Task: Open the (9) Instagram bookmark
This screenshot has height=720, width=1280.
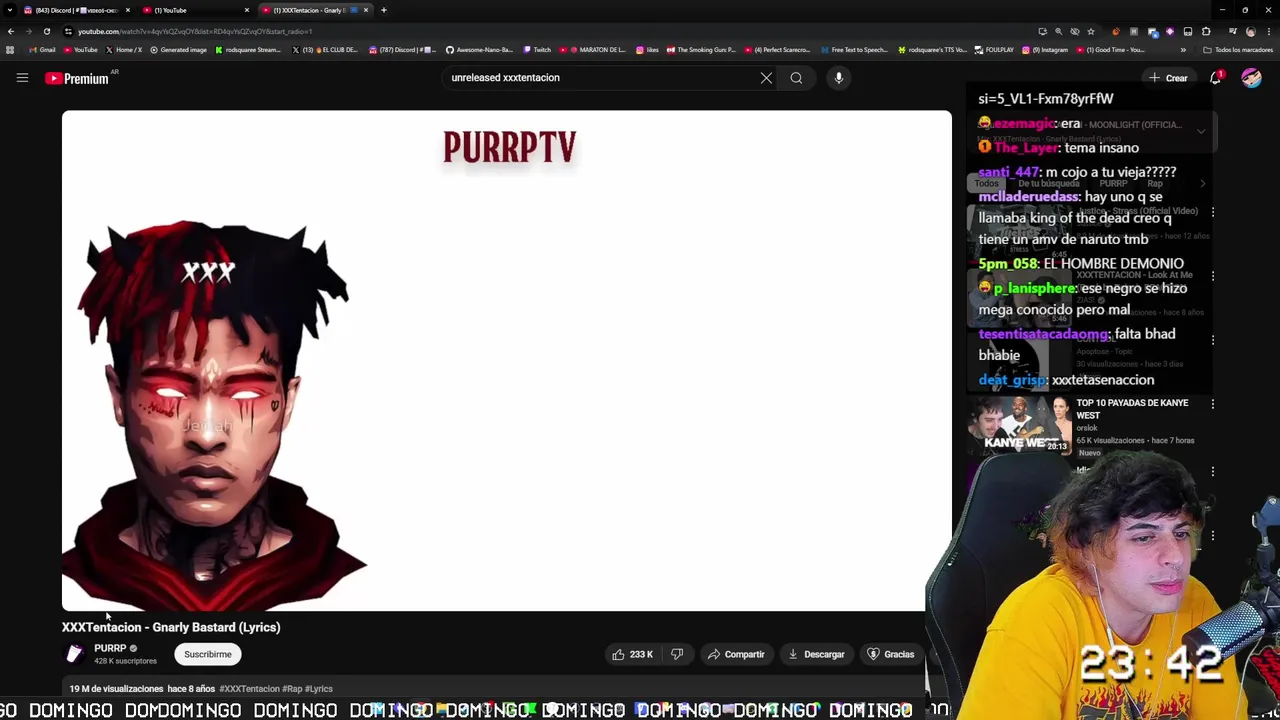Action: click(x=1045, y=50)
